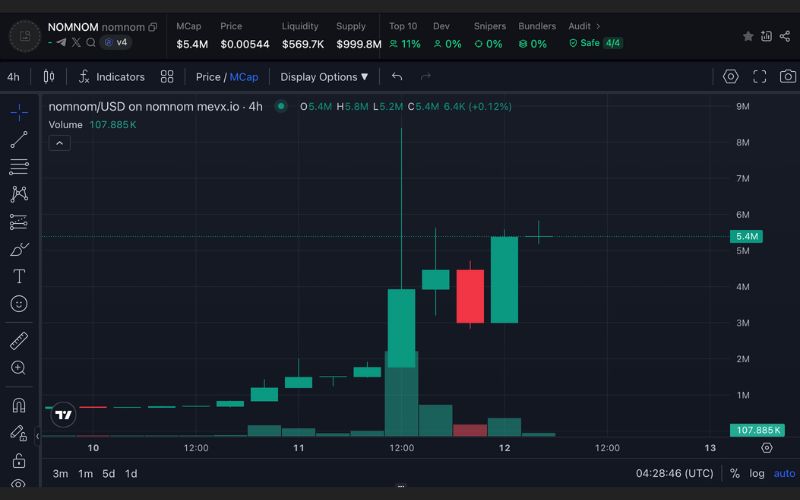The image size is (800, 500).
Task: Open the chart stats icon near star
Action: point(766,36)
